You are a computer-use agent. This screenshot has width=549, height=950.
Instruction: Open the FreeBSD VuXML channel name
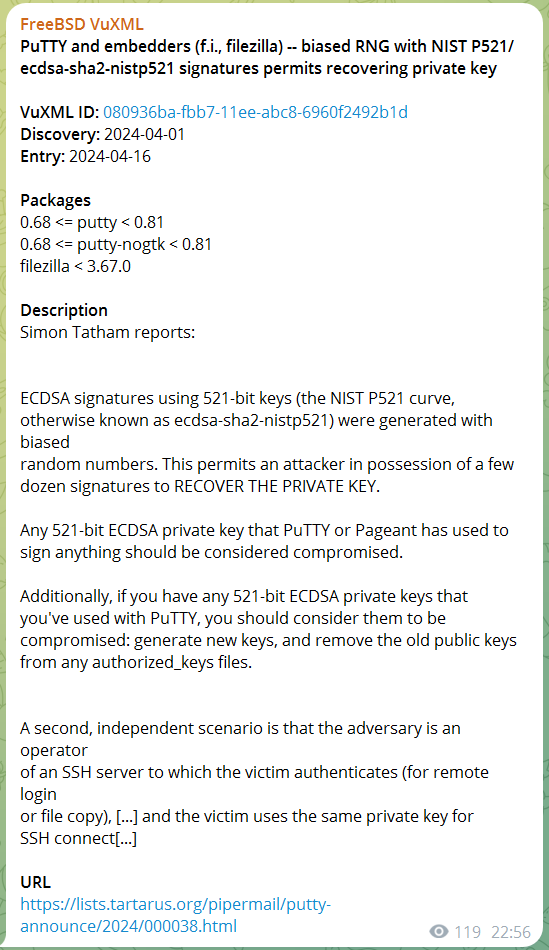pos(82,24)
